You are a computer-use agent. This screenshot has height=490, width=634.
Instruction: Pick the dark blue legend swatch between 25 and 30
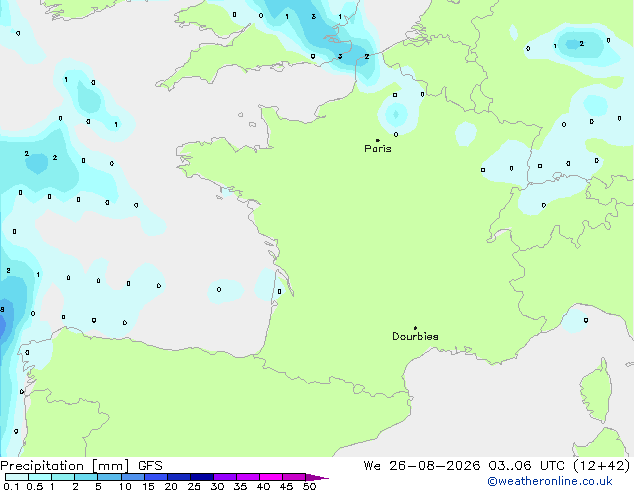(x=201, y=477)
